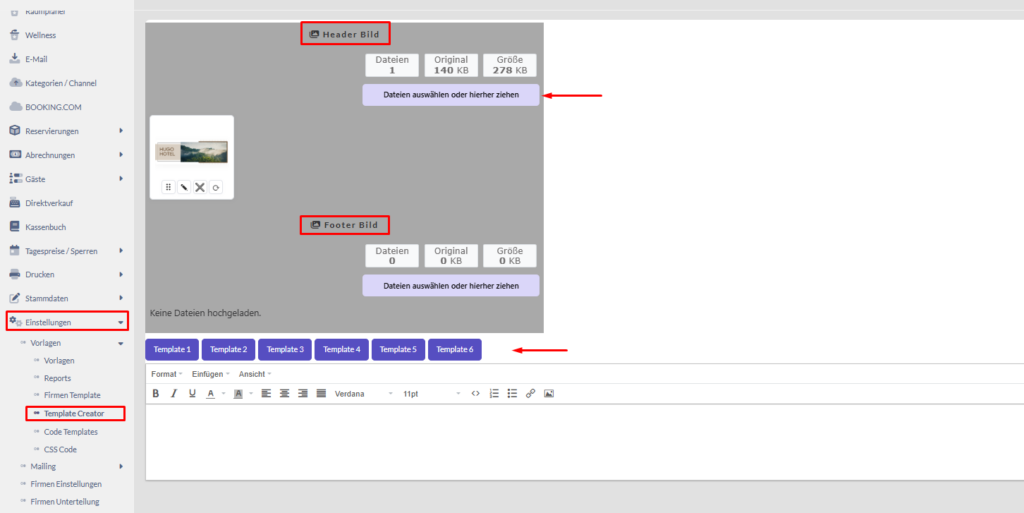Toggle underline formatting in editor

192,394
